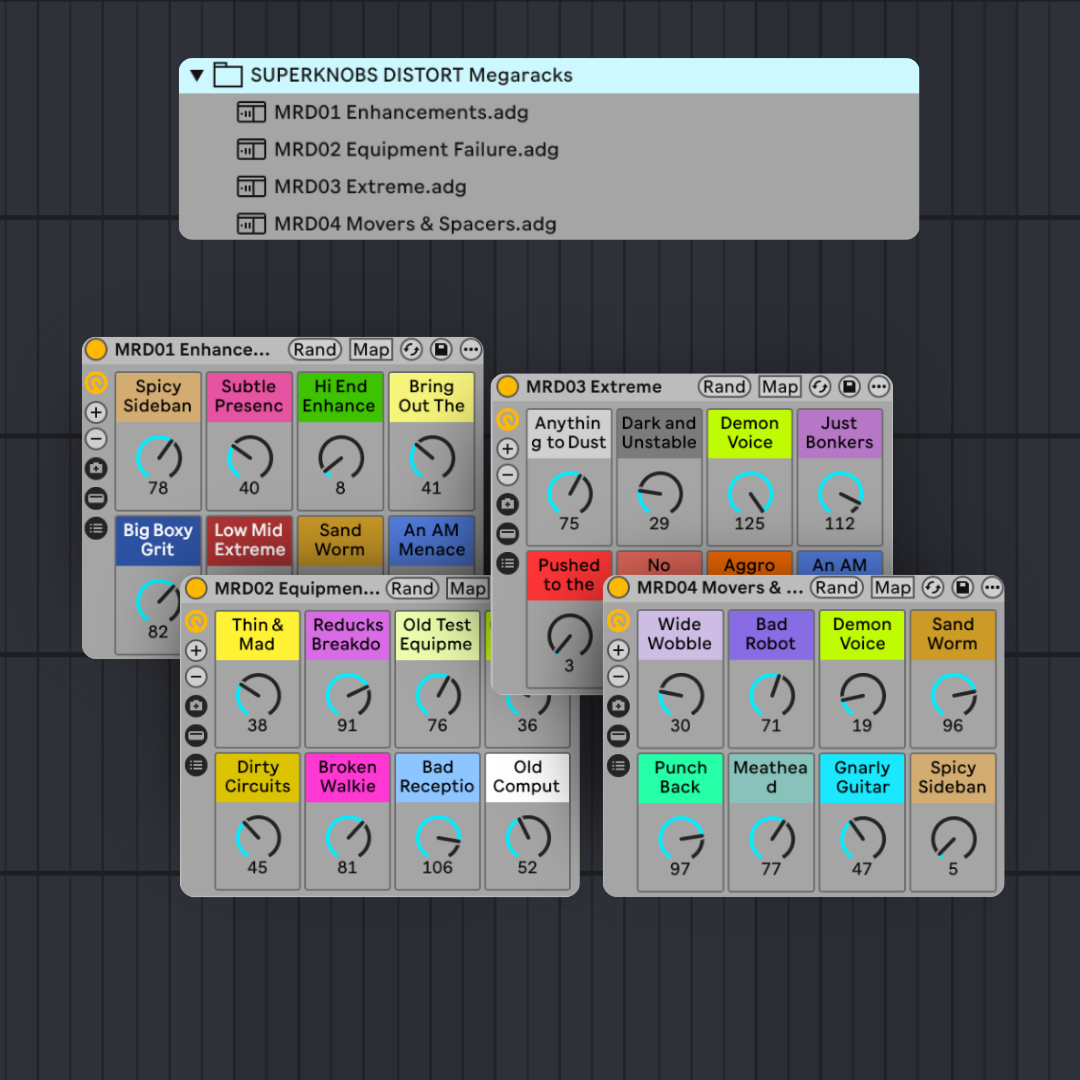The width and height of the screenshot is (1080, 1080).
Task: Click the hot-swap icon on MRD01 rack
Action: click(x=95, y=384)
